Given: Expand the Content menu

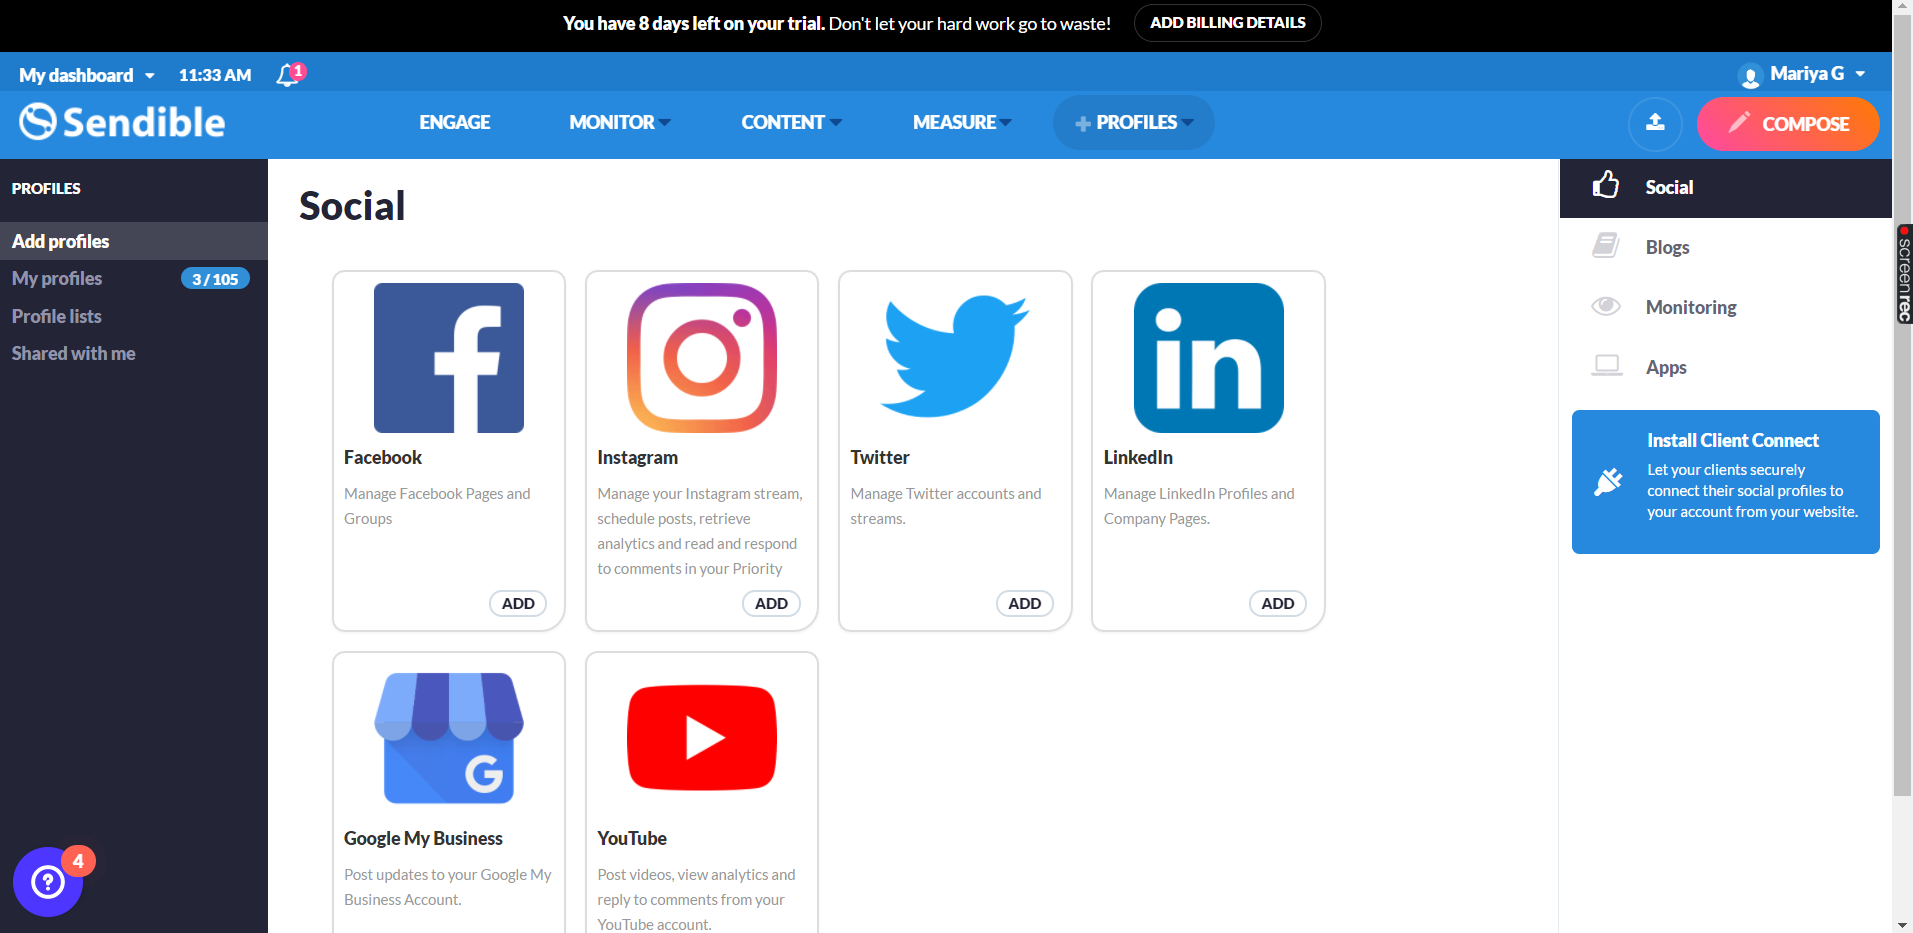Looking at the screenshot, I should click(x=792, y=122).
